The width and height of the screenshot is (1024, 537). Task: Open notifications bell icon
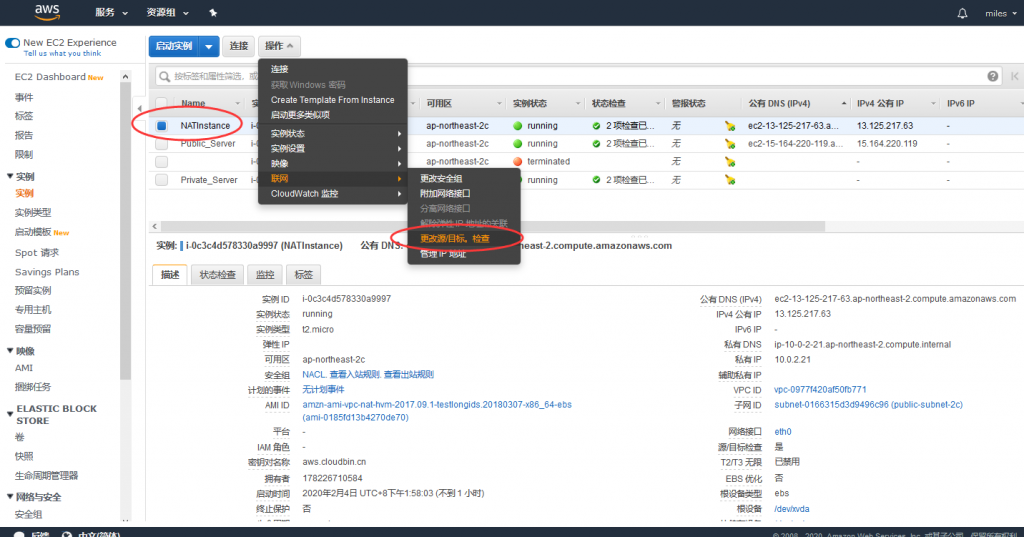(962, 13)
